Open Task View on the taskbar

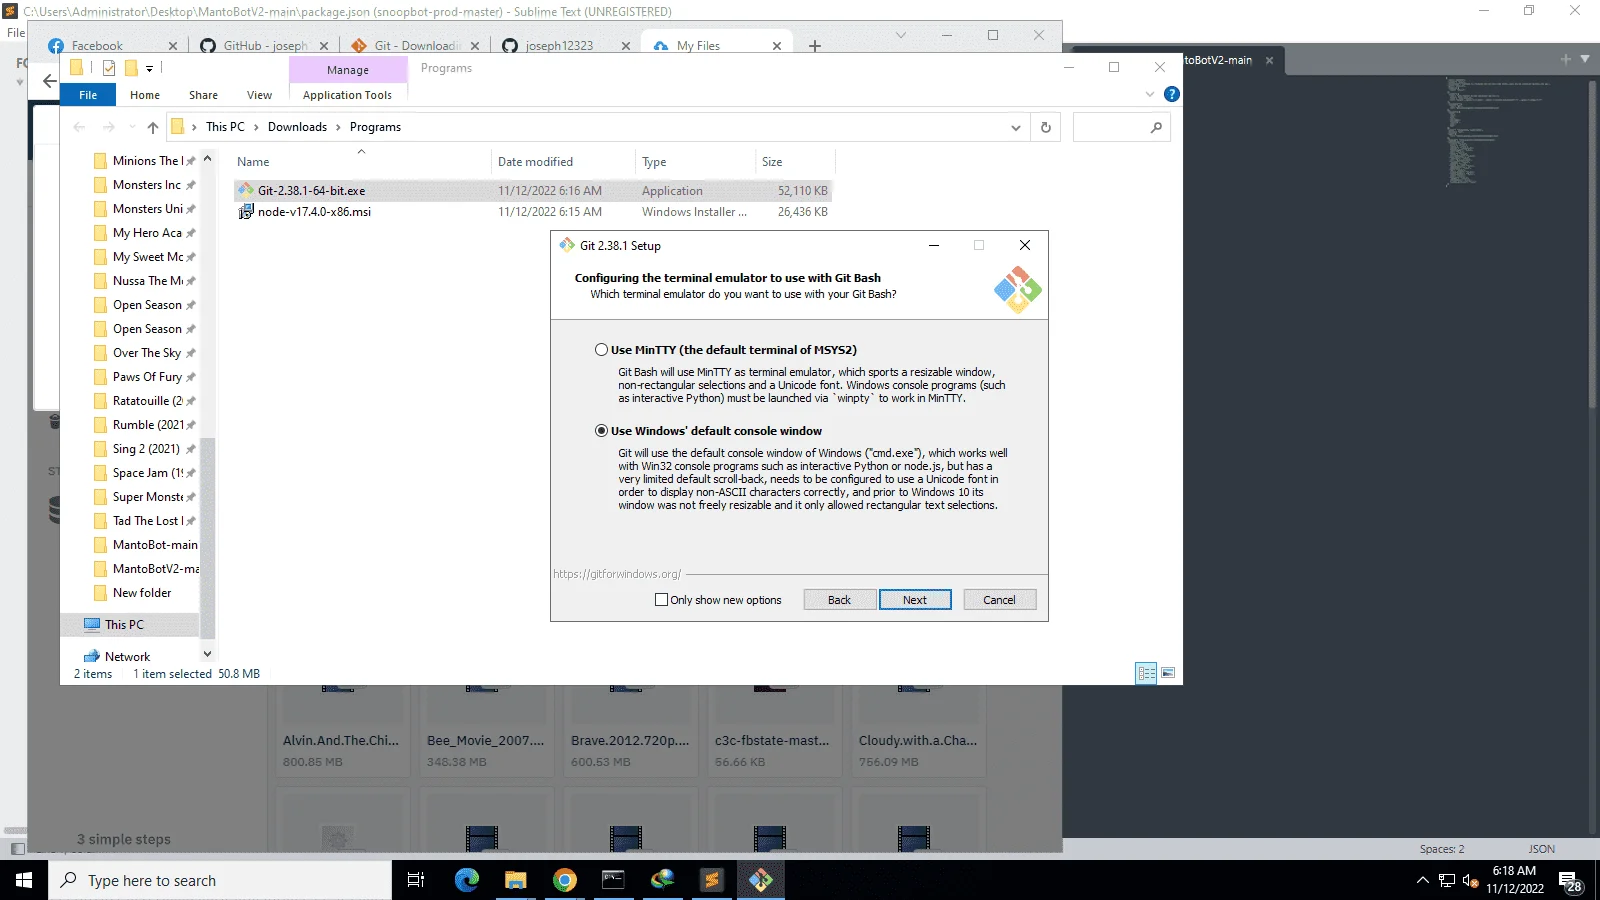coord(416,880)
